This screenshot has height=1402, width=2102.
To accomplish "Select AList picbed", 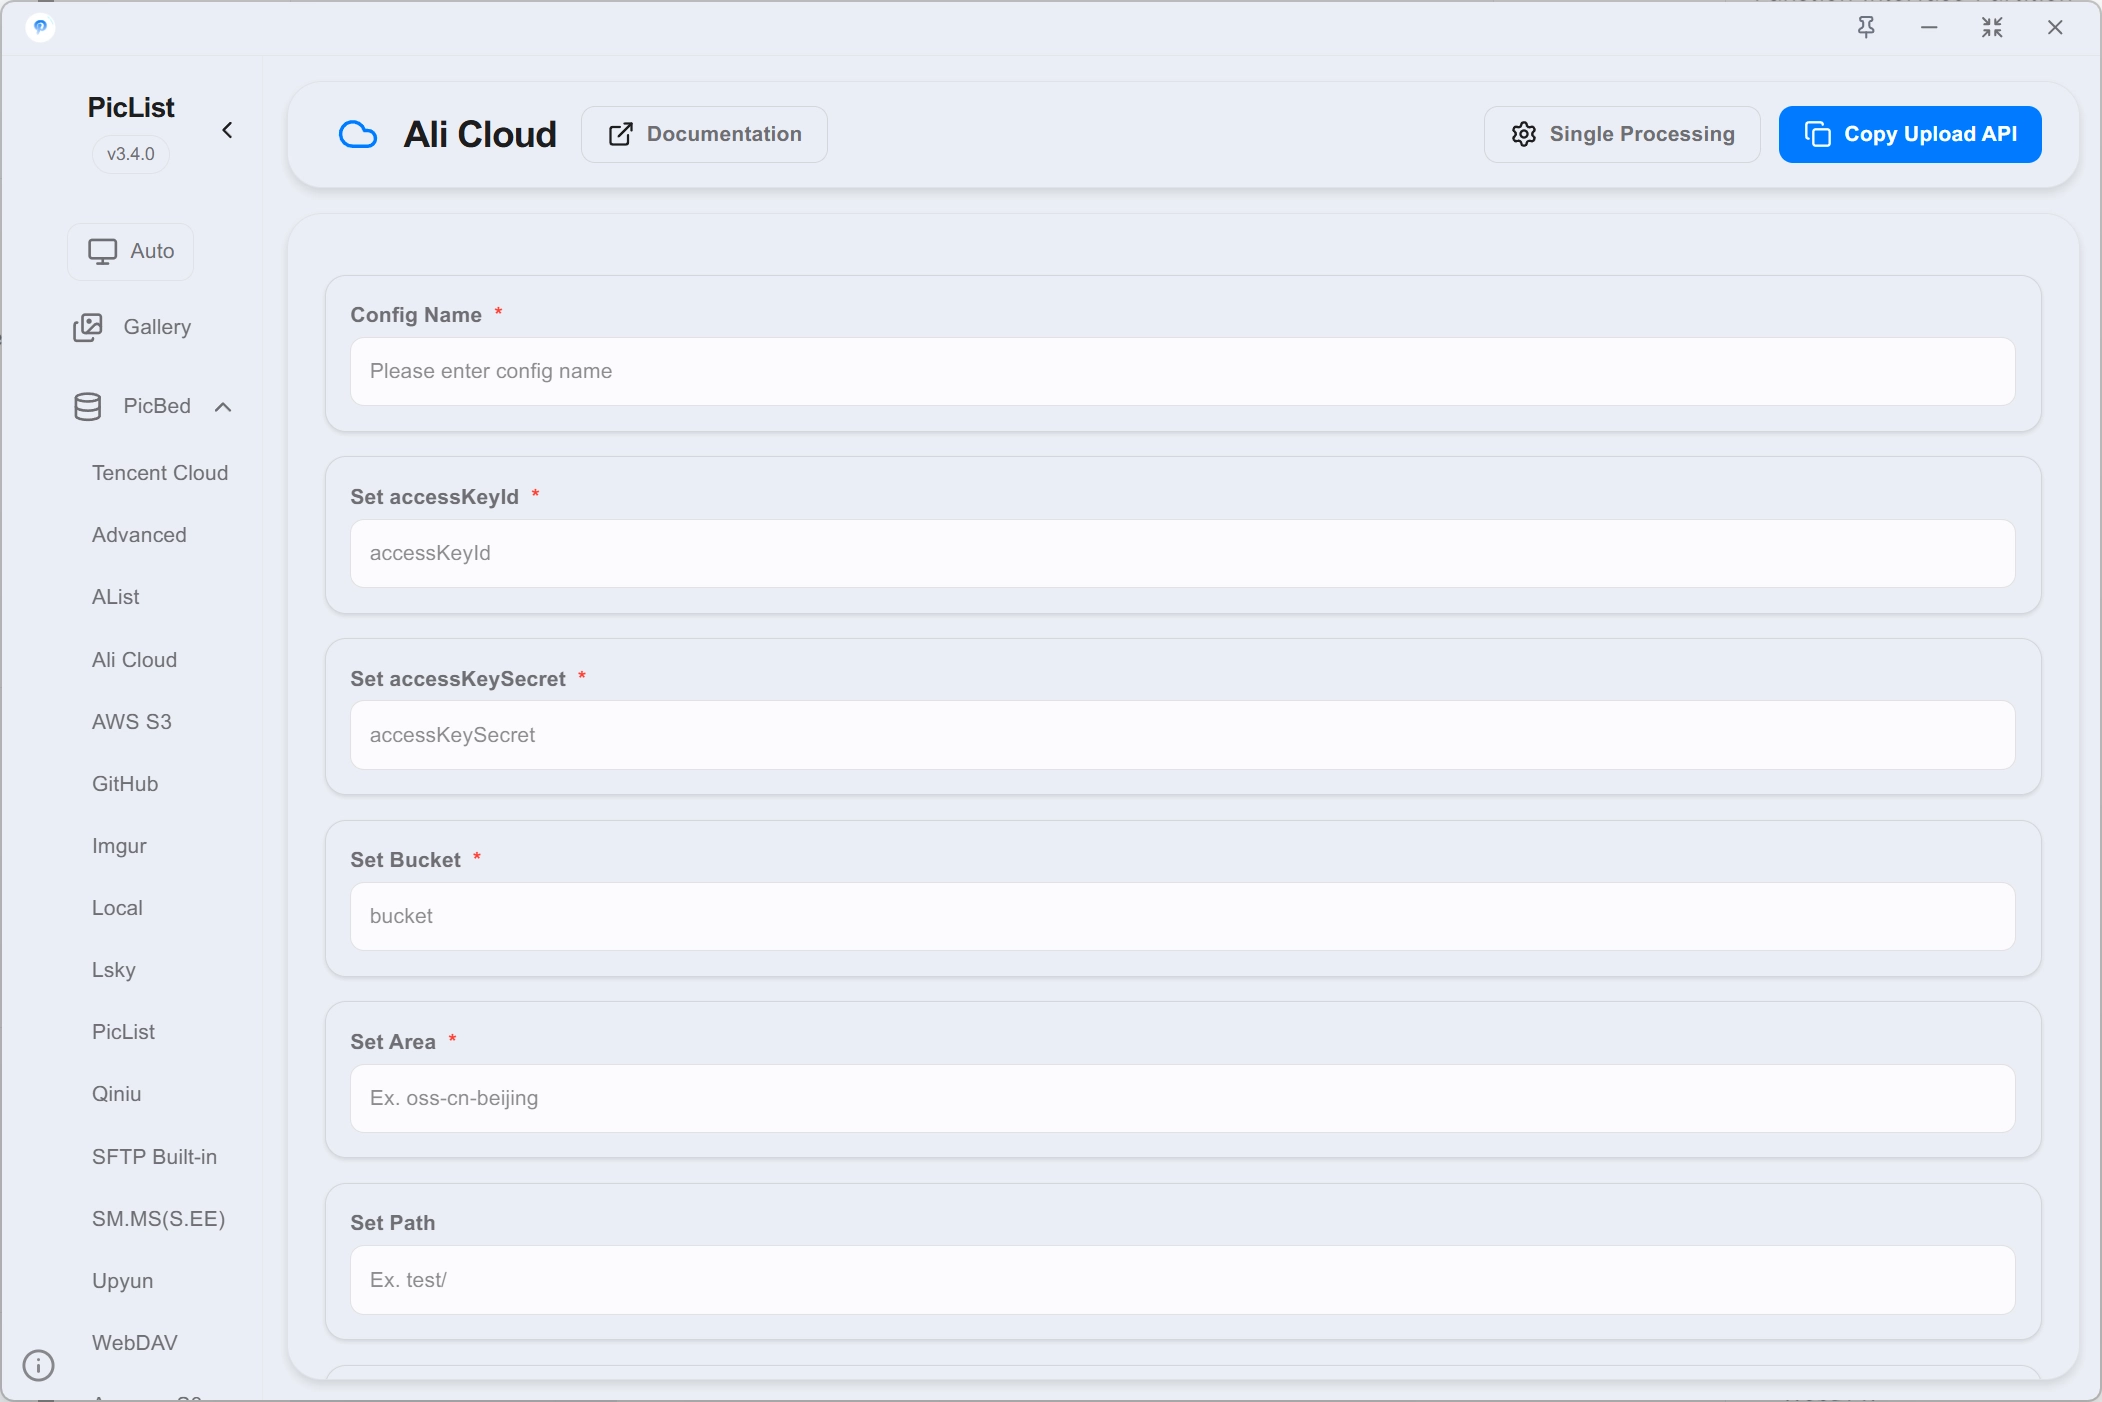I will 116,597.
